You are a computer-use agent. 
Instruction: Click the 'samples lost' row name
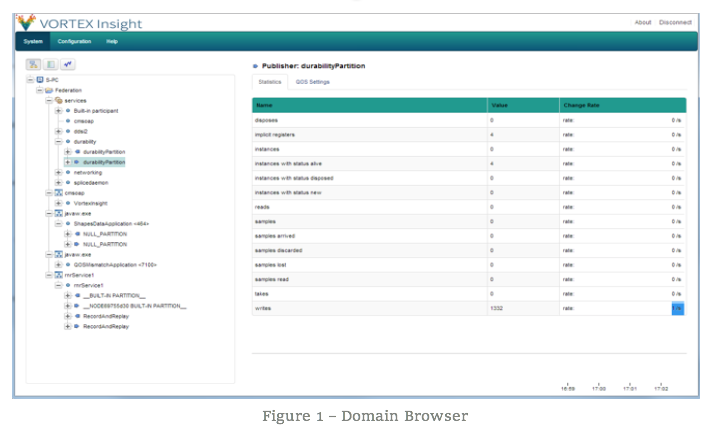270,265
